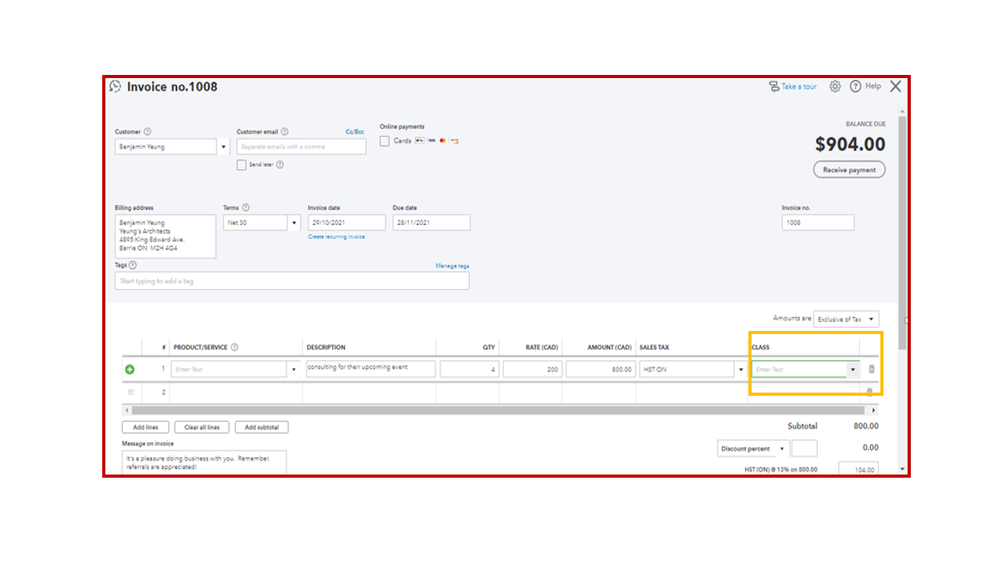Click the Message on invoice text box
This screenshot has width=999, height=562.
pos(204,463)
